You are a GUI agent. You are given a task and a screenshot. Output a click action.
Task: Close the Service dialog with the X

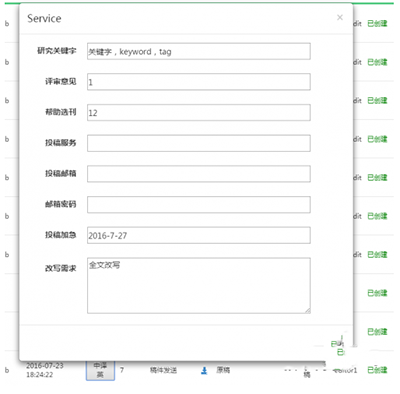[340, 17]
